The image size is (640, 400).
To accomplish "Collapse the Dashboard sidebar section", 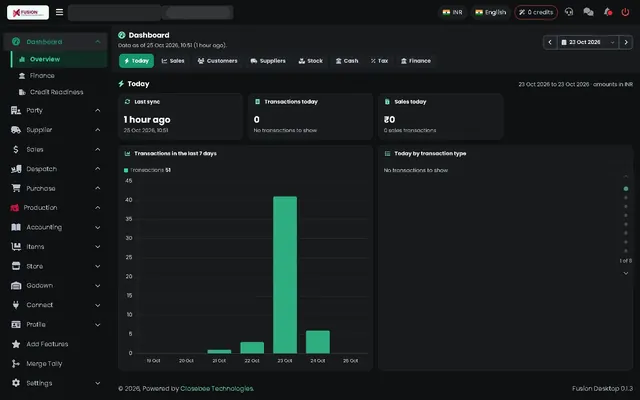I will pyautogui.click(x=98, y=42).
